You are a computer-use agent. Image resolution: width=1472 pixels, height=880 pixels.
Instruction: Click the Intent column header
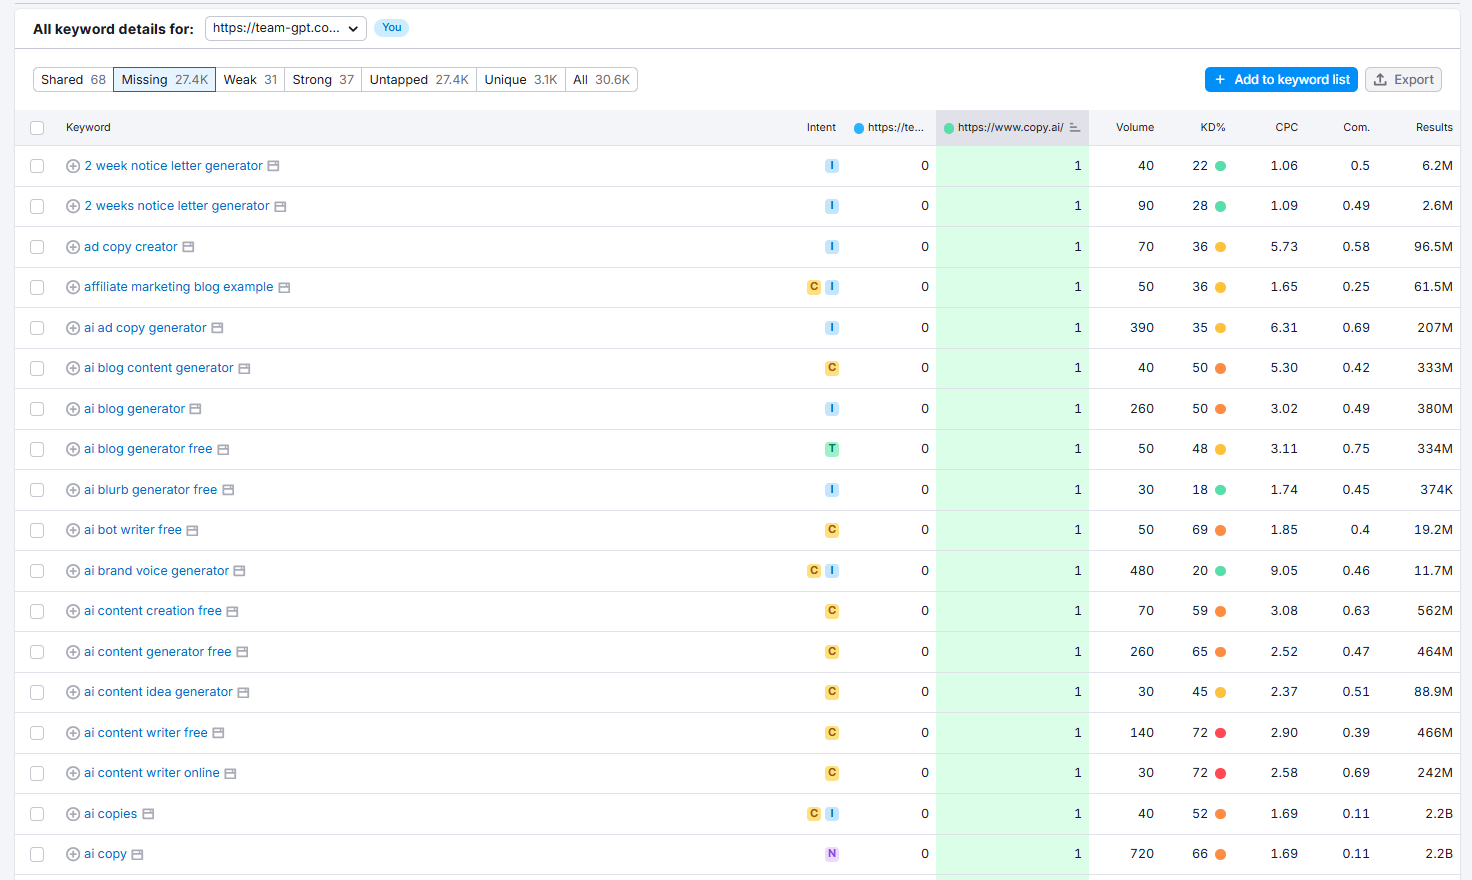(821, 127)
